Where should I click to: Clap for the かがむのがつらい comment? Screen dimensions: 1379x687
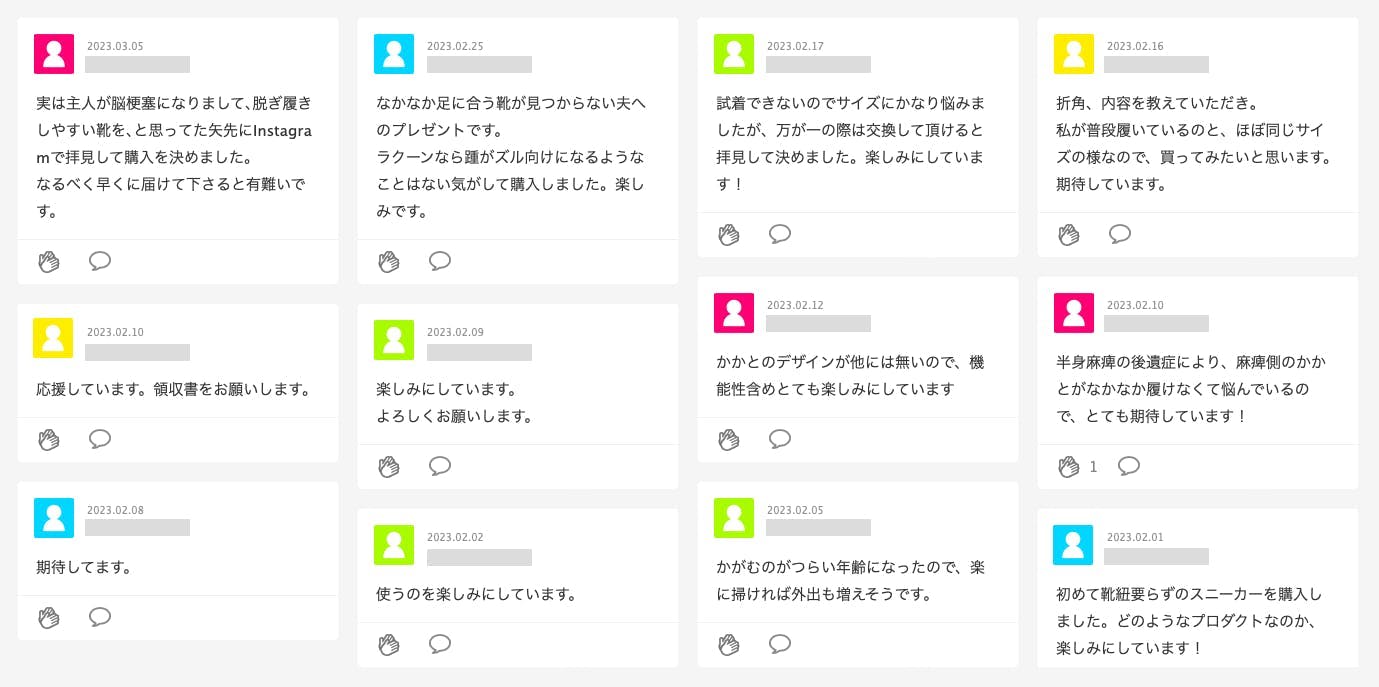coord(729,644)
